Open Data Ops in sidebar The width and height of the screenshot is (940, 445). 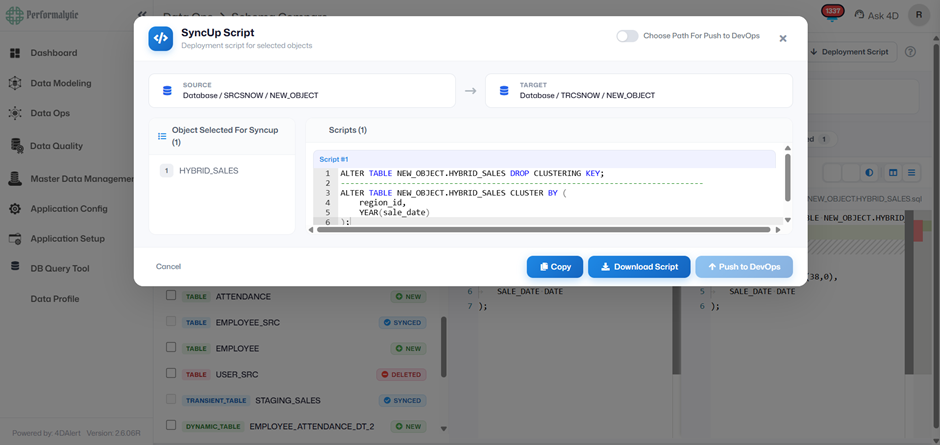(50, 113)
